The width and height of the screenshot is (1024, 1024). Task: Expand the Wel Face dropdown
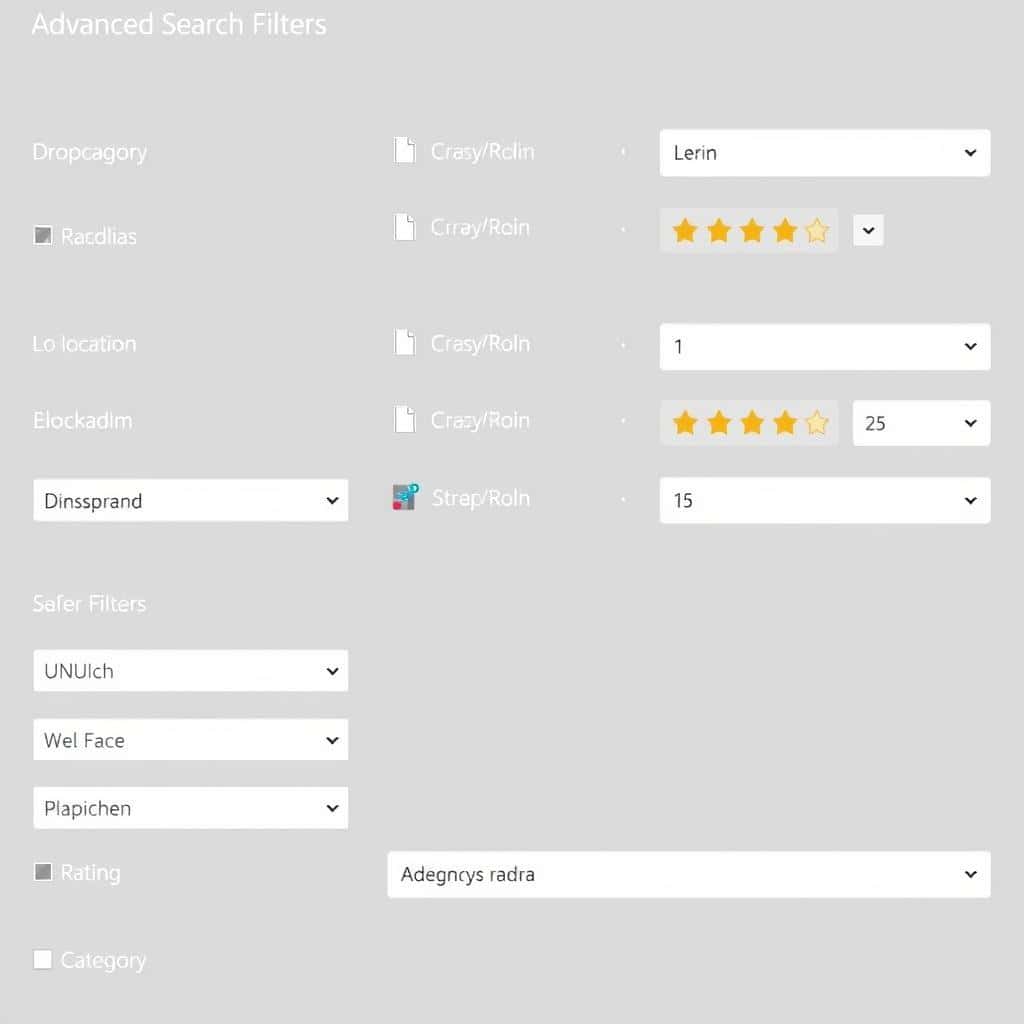190,740
